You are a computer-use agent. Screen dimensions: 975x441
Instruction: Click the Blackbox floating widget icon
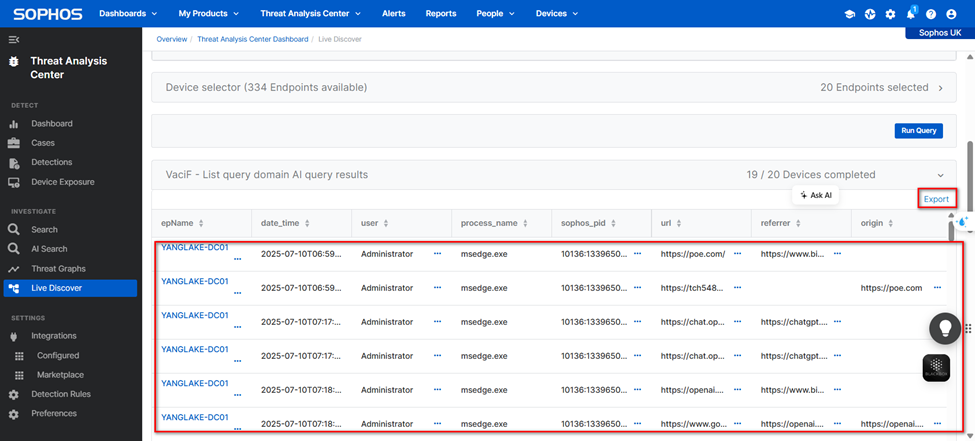[936, 368]
